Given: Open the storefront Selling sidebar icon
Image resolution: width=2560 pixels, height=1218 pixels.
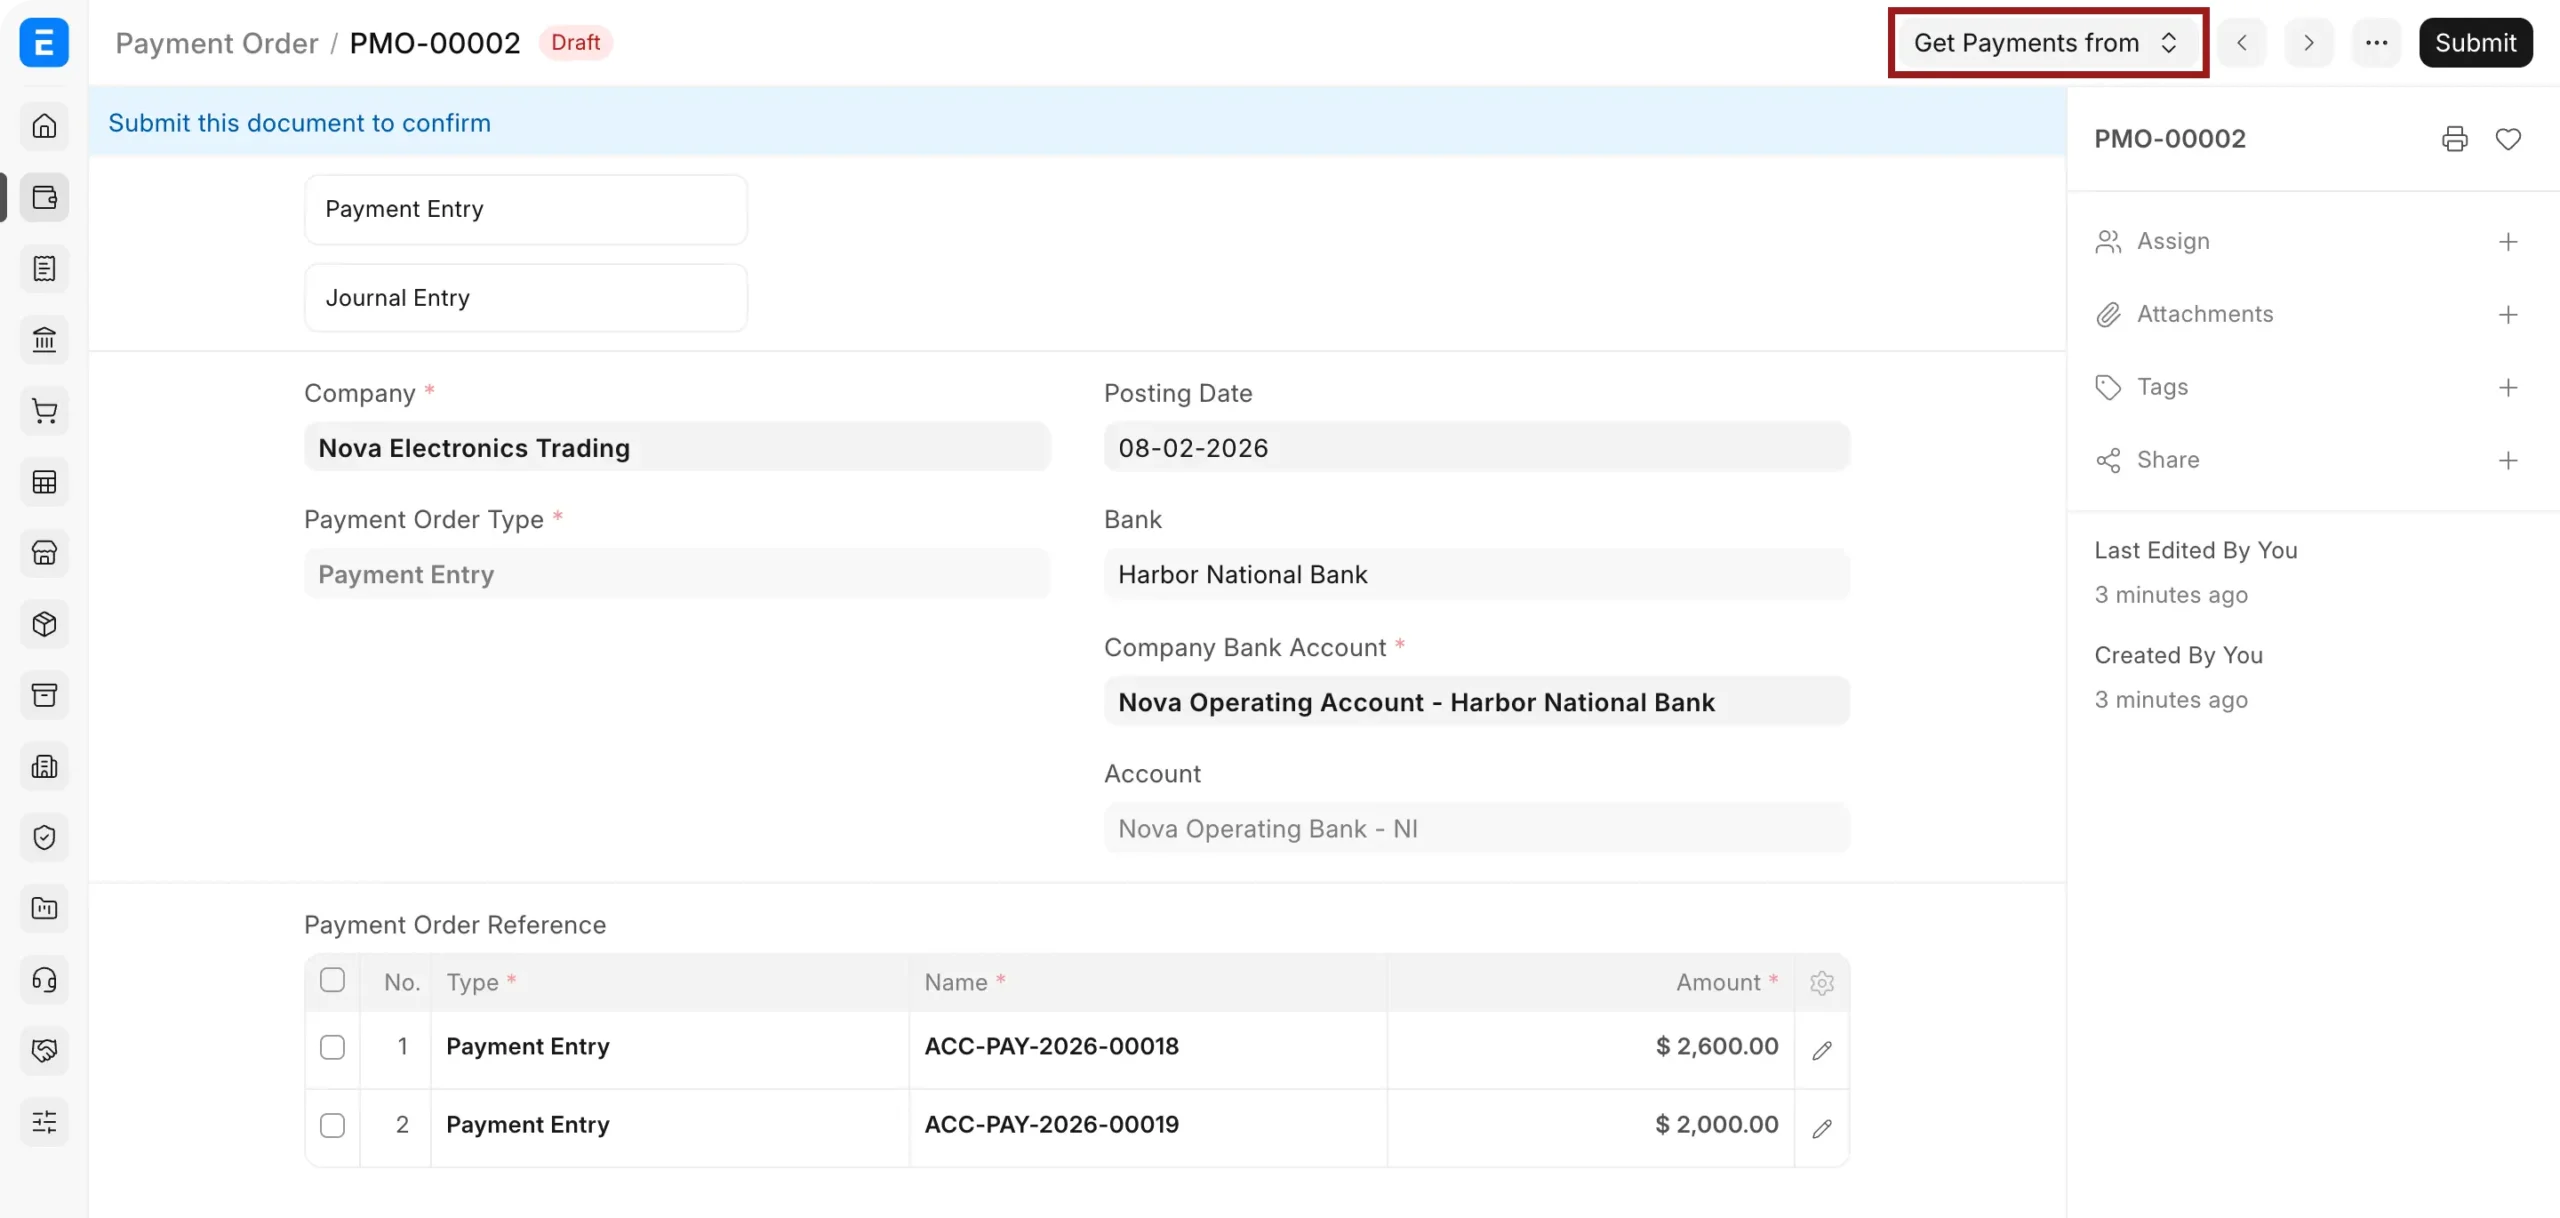Looking at the screenshot, I should [x=44, y=553].
